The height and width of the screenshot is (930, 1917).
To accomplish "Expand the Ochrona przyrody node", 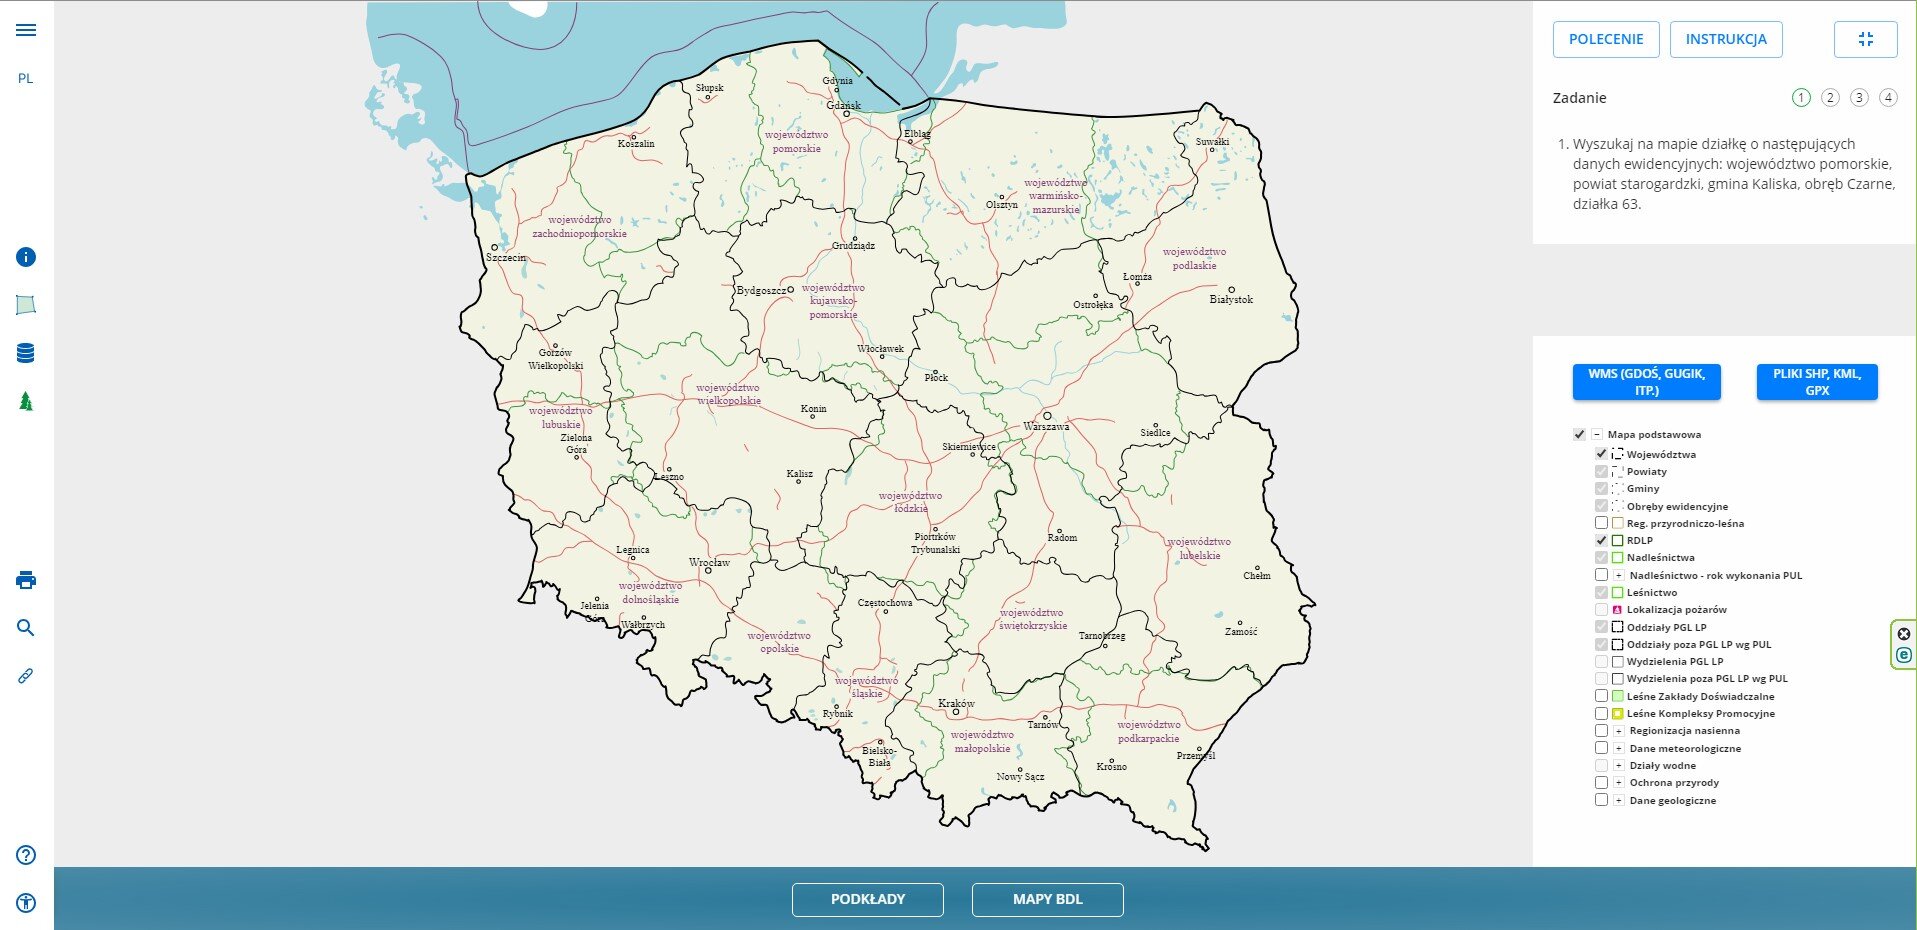I will click(x=1618, y=783).
